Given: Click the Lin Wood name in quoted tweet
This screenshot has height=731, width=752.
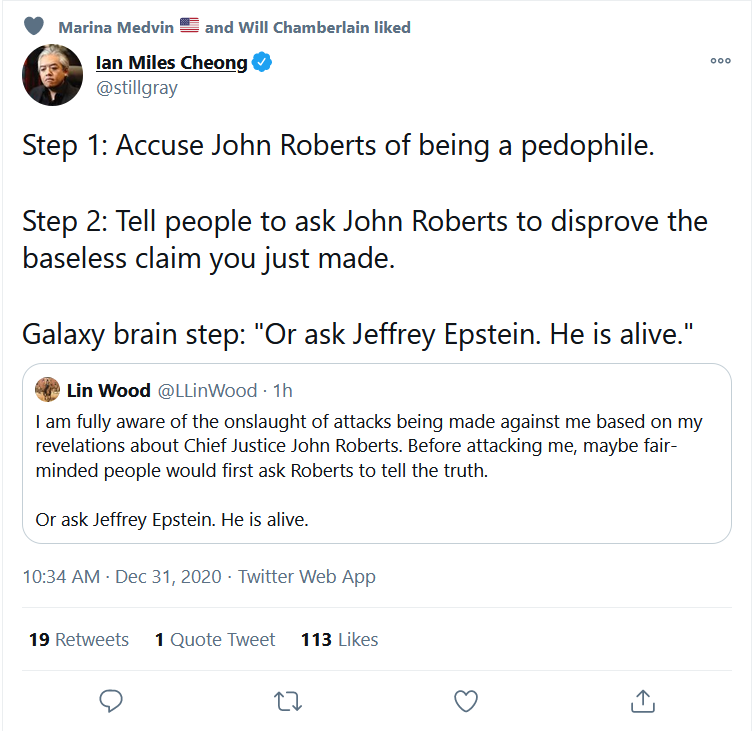Looking at the screenshot, I should click(109, 390).
